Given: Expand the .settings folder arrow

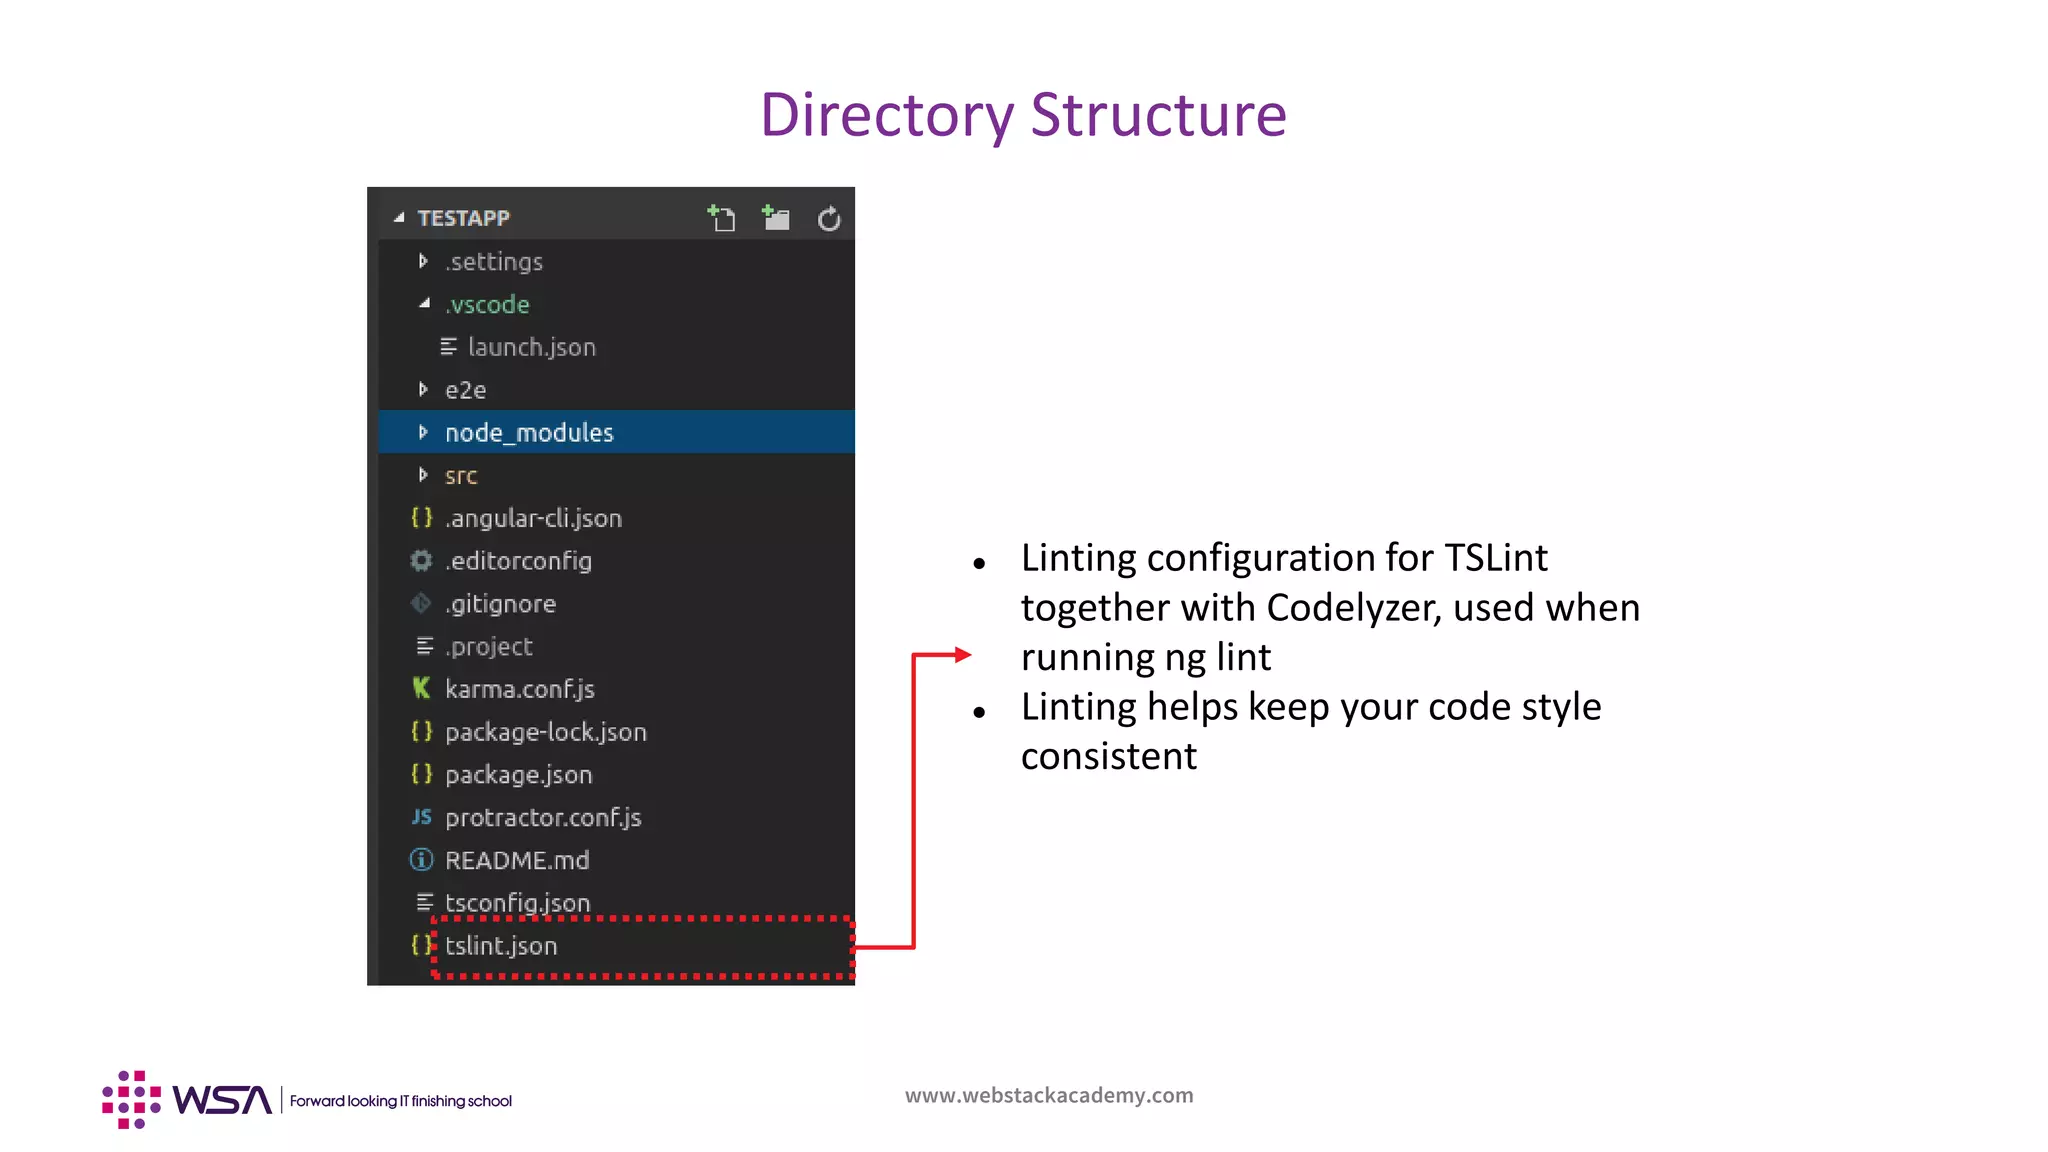Looking at the screenshot, I should click(423, 261).
